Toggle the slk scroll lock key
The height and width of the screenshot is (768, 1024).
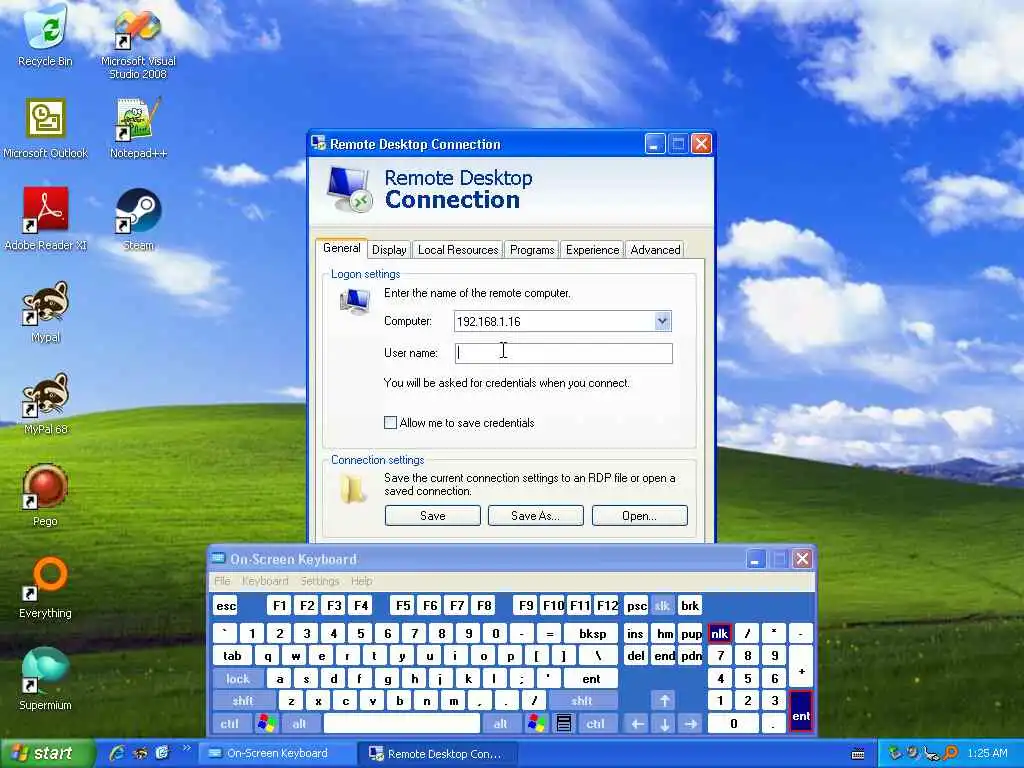(662, 605)
